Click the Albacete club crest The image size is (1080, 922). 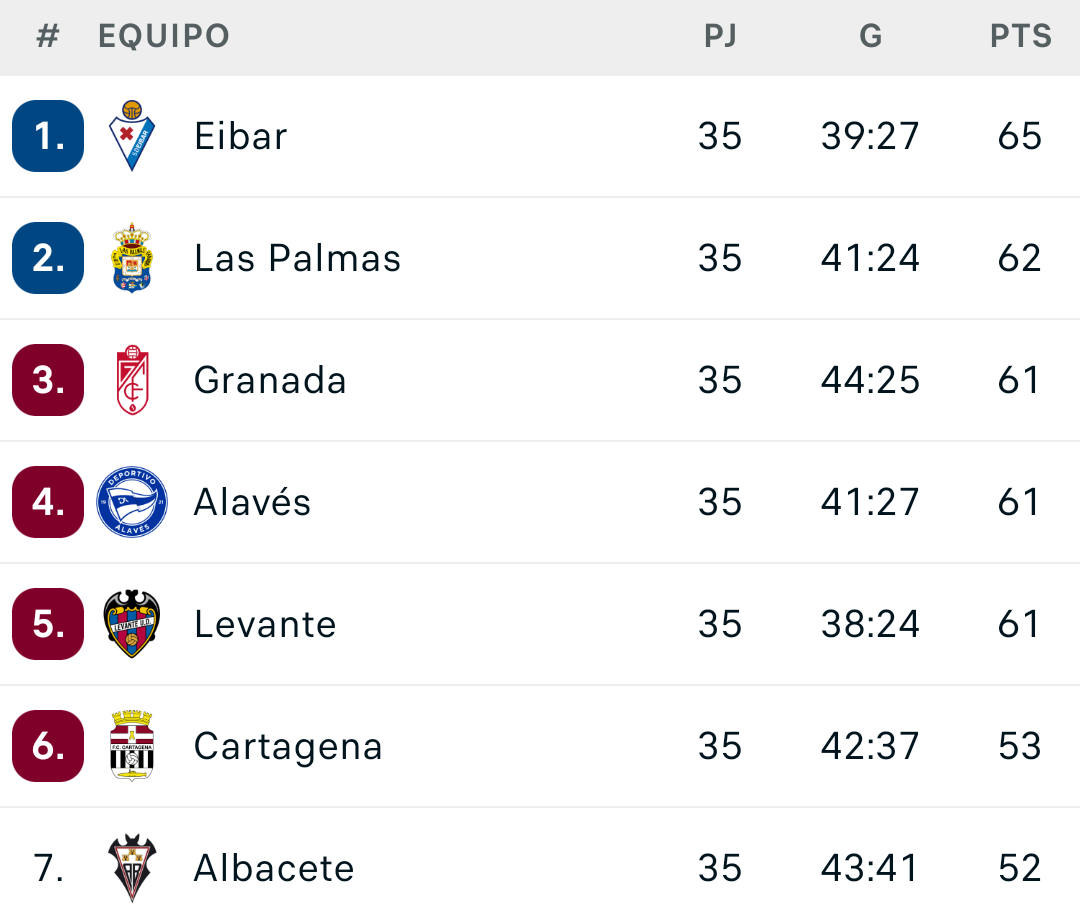[131, 868]
